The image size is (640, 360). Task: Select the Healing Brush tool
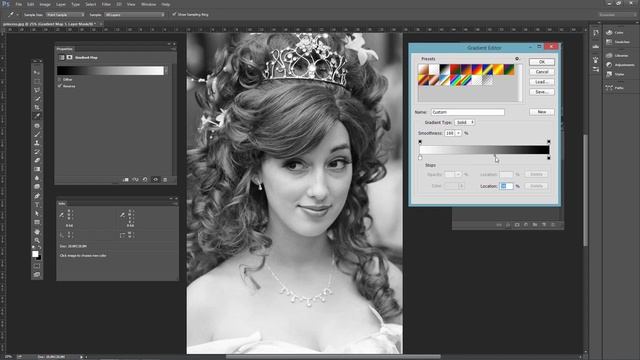[x=37, y=126]
